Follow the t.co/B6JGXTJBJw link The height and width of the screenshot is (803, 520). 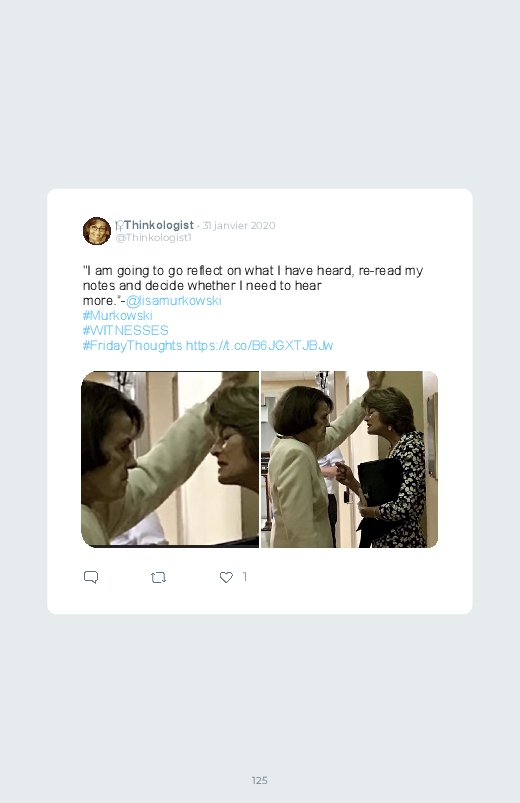(x=259, y=345)
